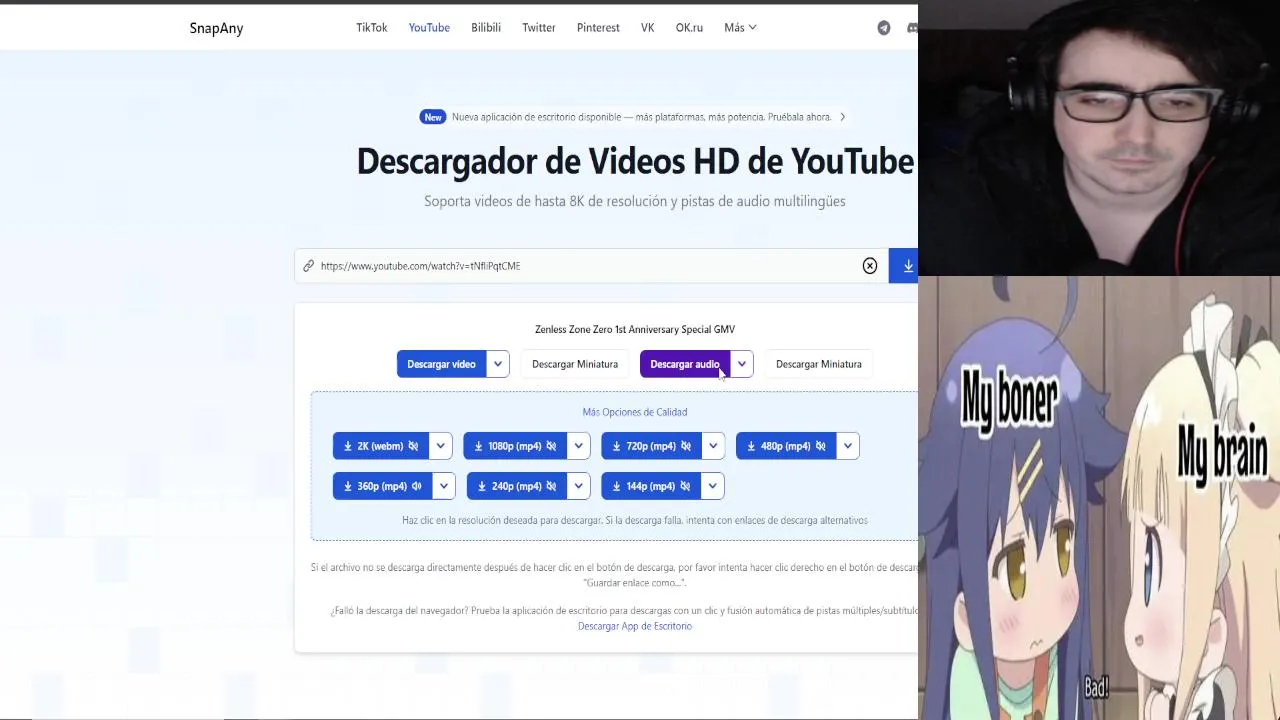Clear the URL with the X icon
1280x720 pixels.
pos(870,266)
